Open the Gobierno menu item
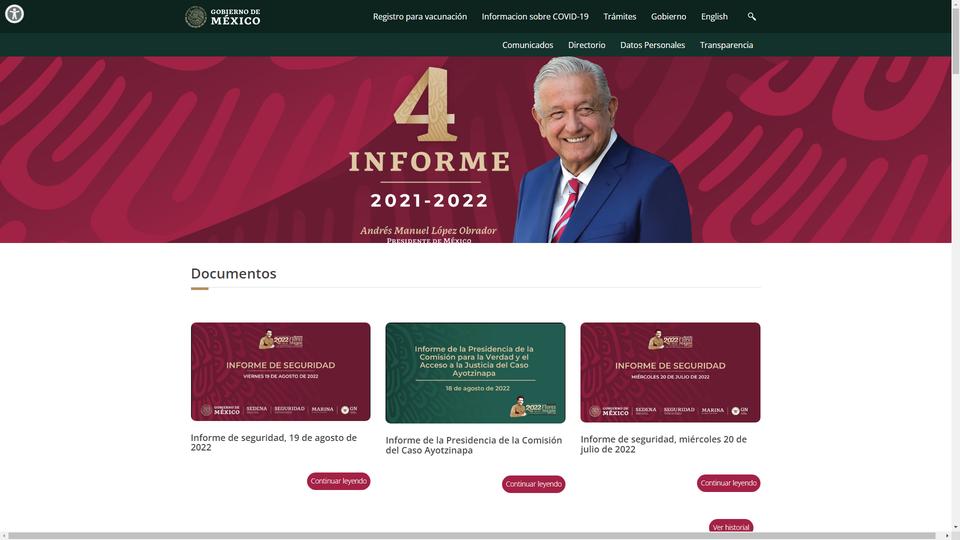This screenshot has height=540, width=960. coord(668,17)
